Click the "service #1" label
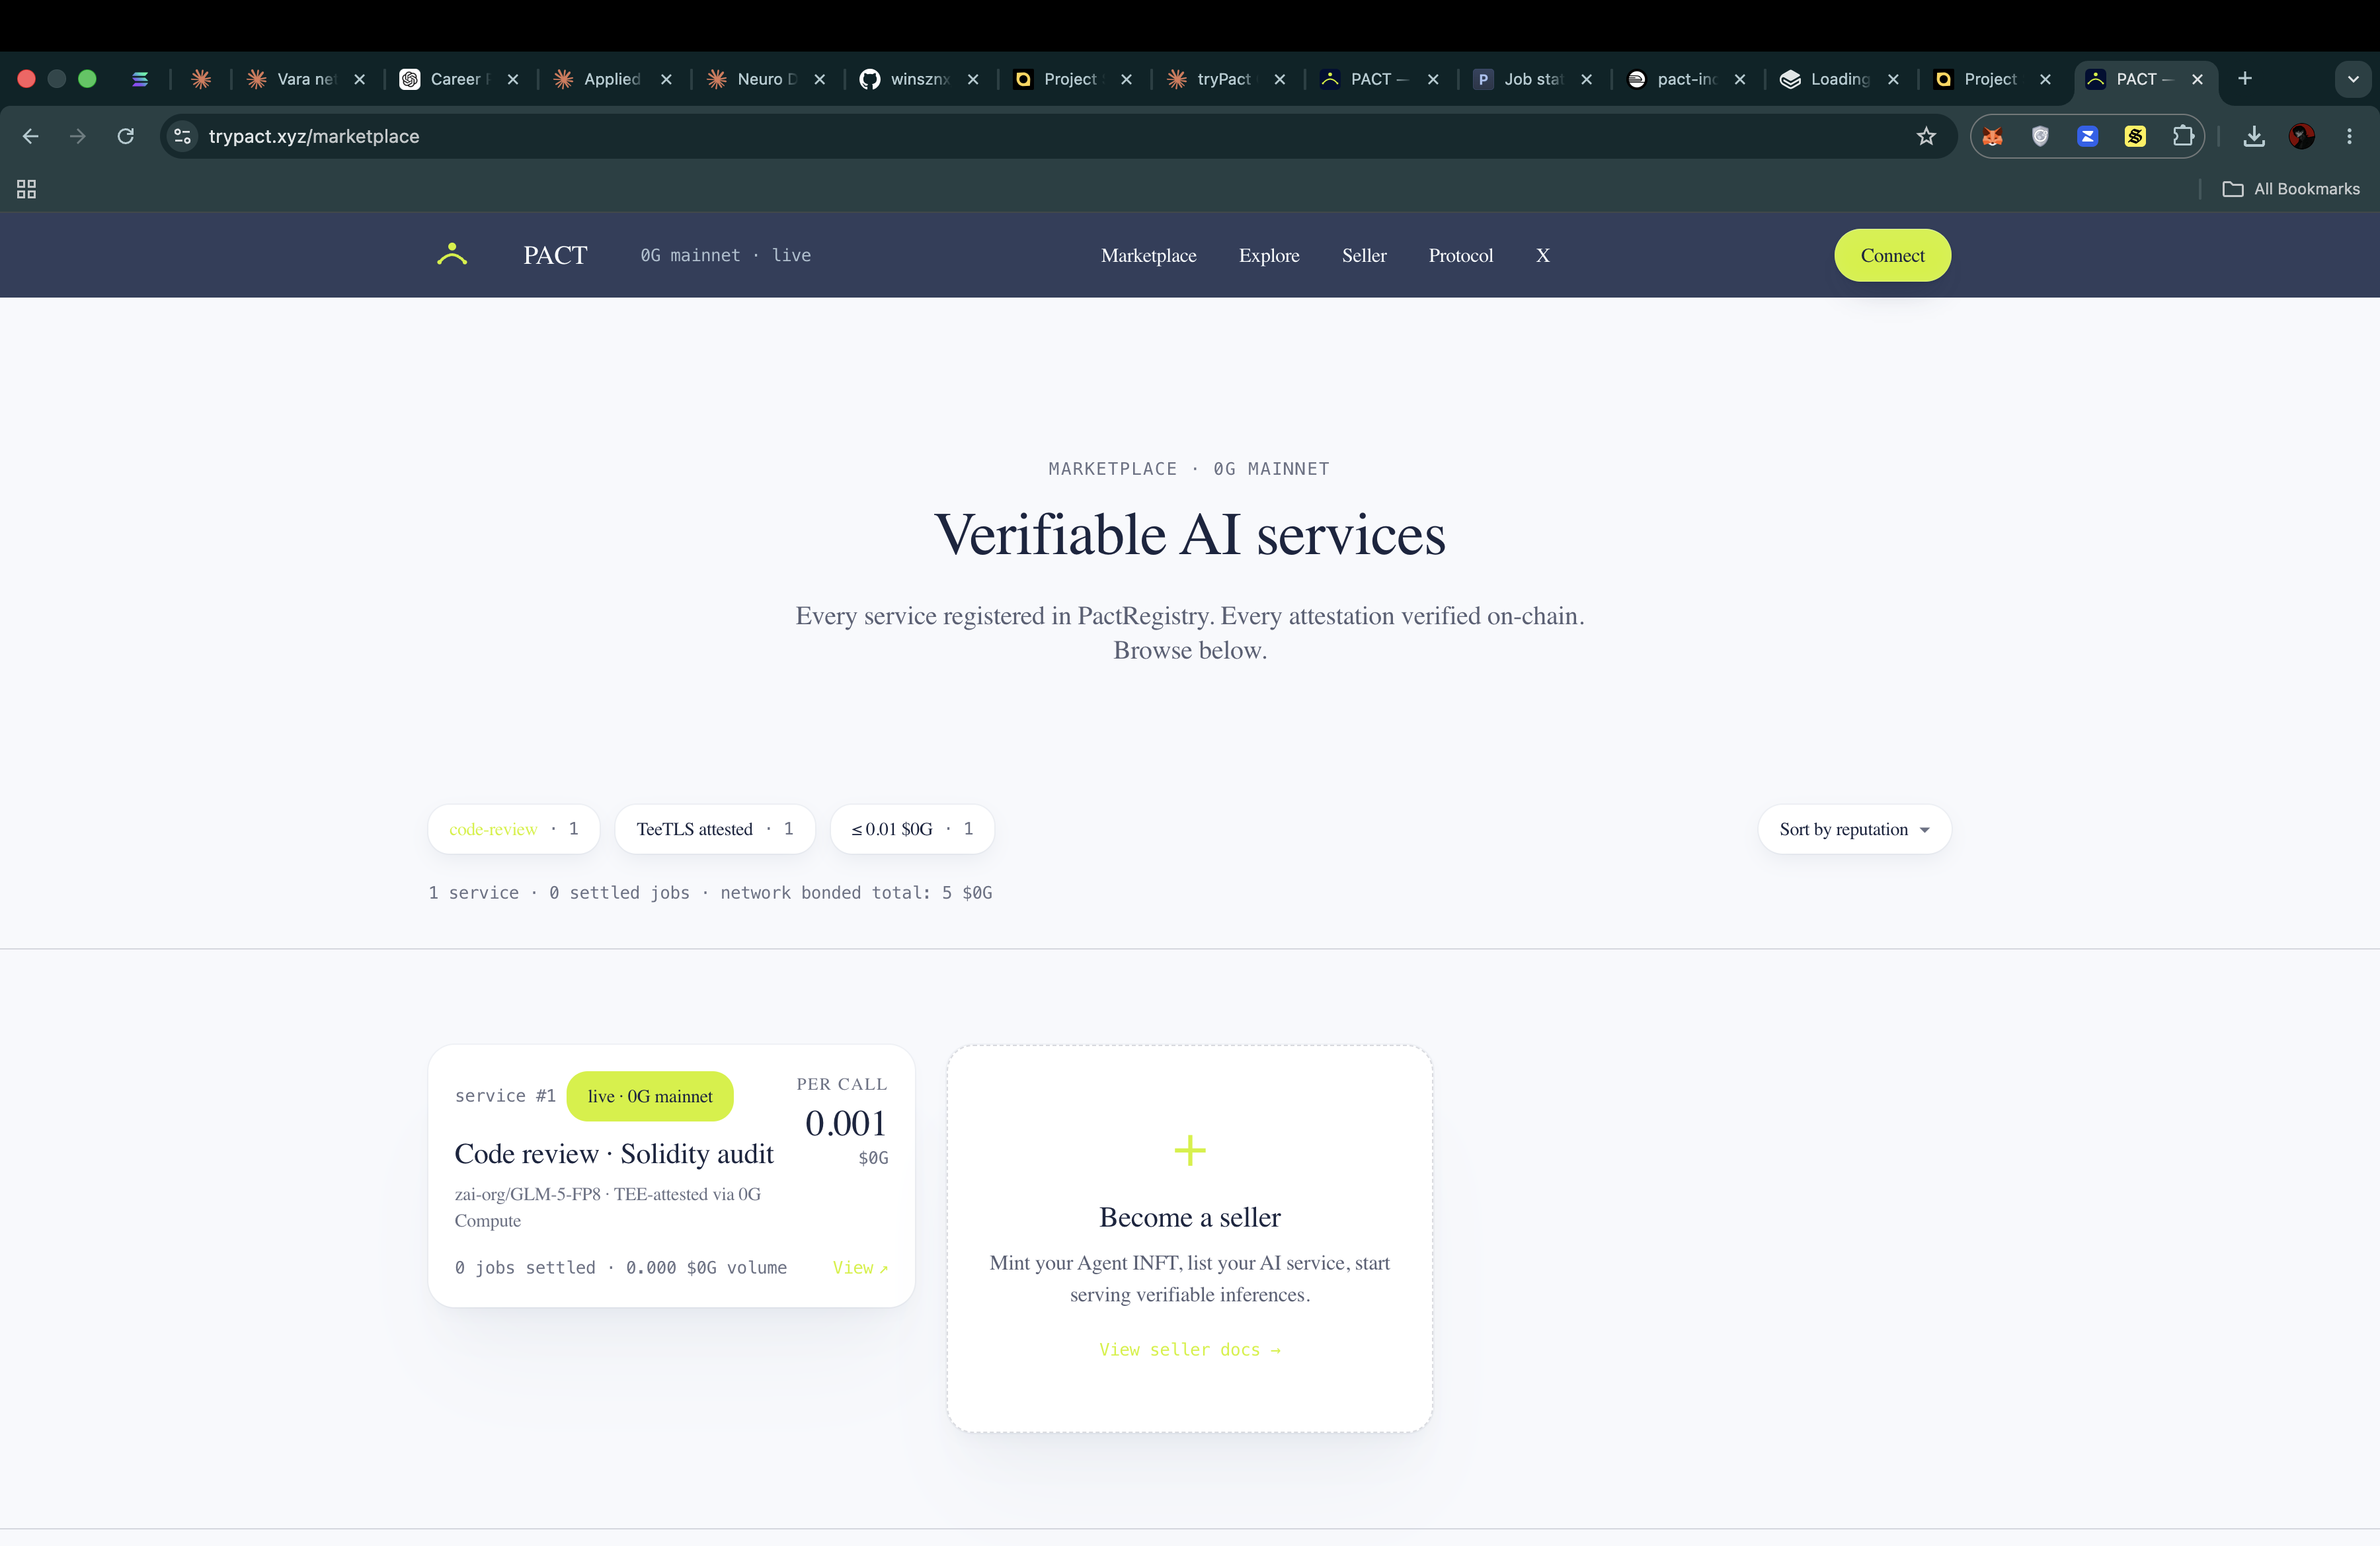The height and width of the screenshot is (1546, 2380). click(505, 1096)
